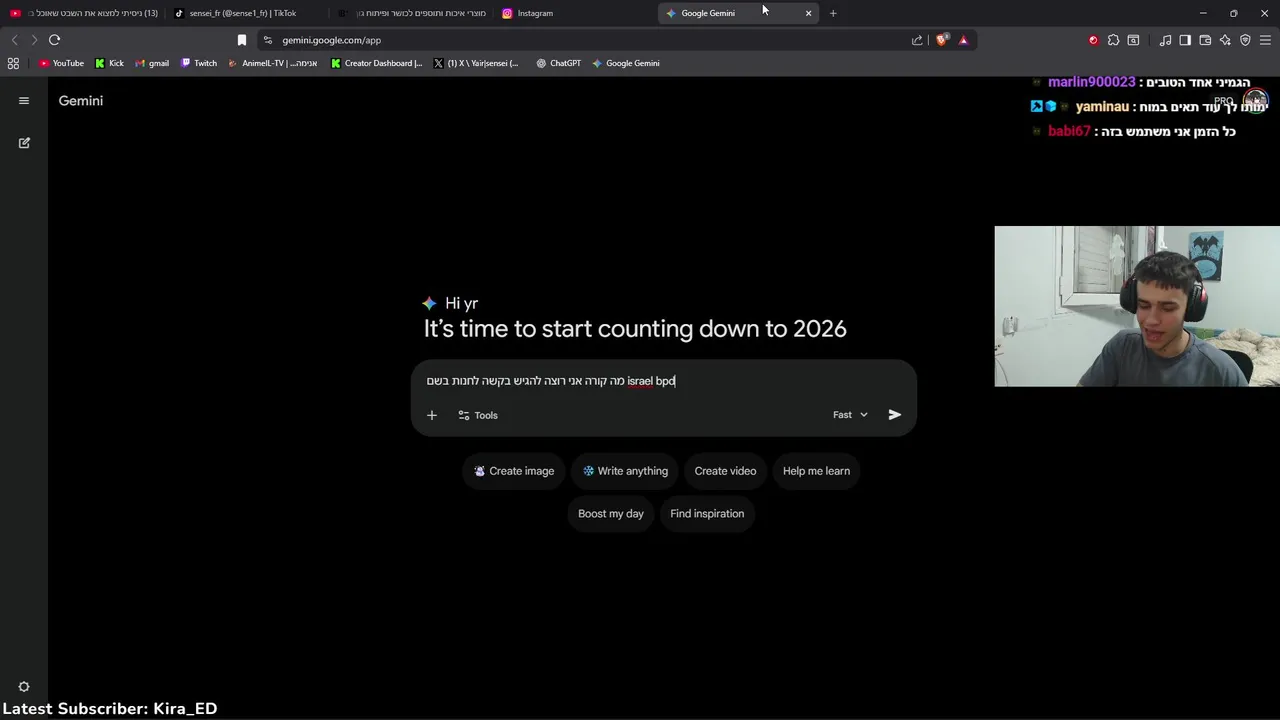Screen dimensions: 1280x720
Task: Open the Tools menu in prompt box
Action: click(x=478, y=415)
